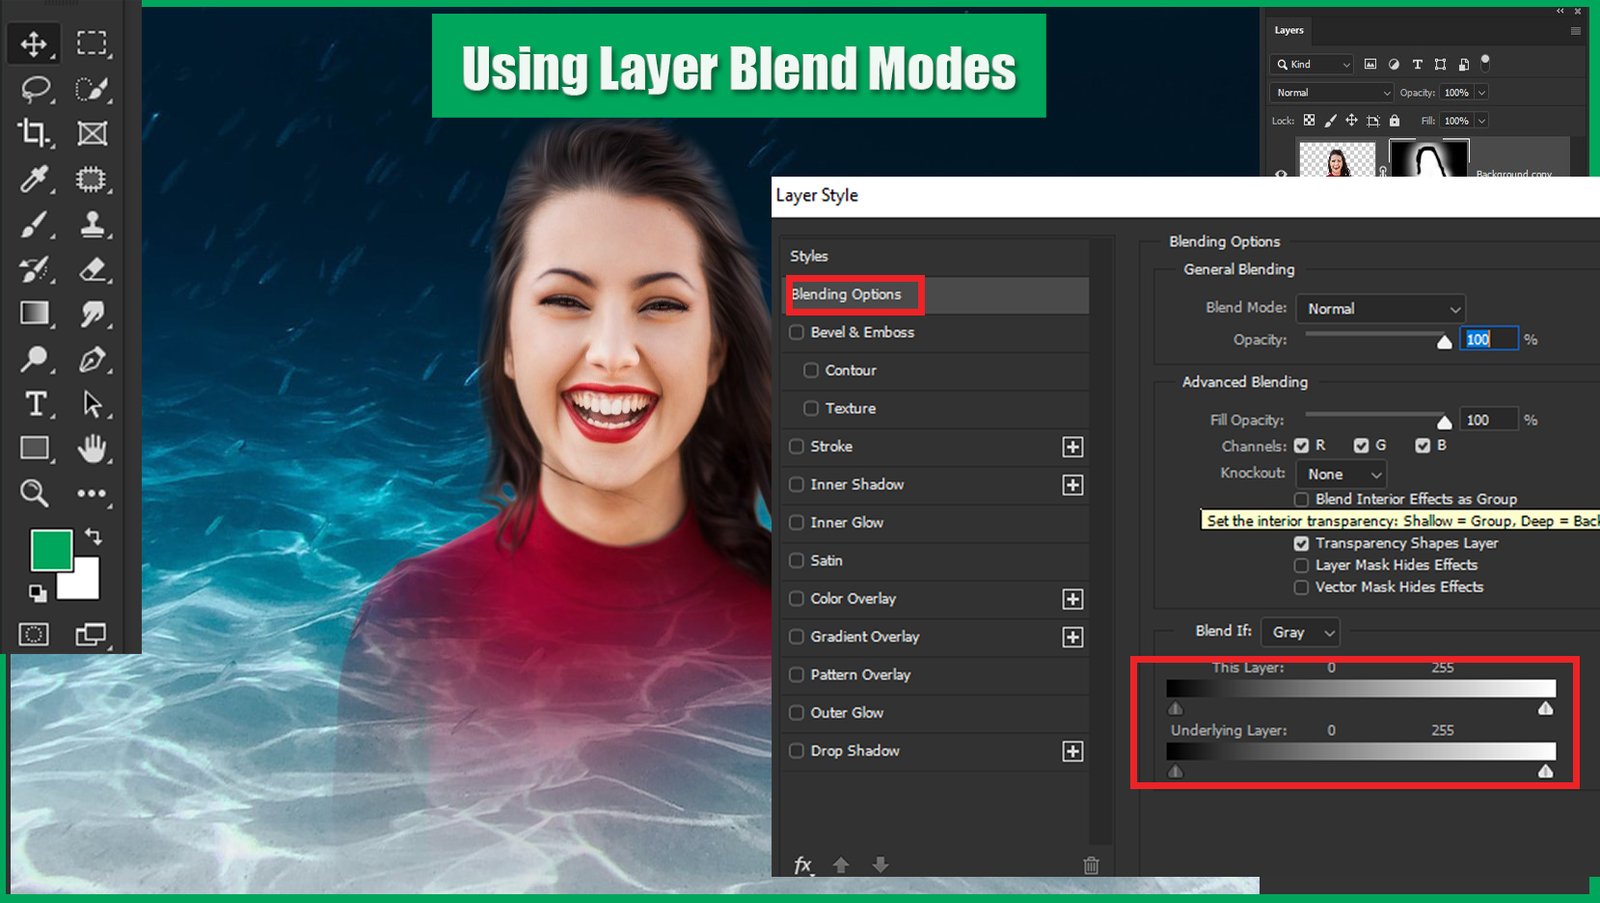1600x903 pixels.
Task: Select Blending Options in styles list
Action: 937,295
